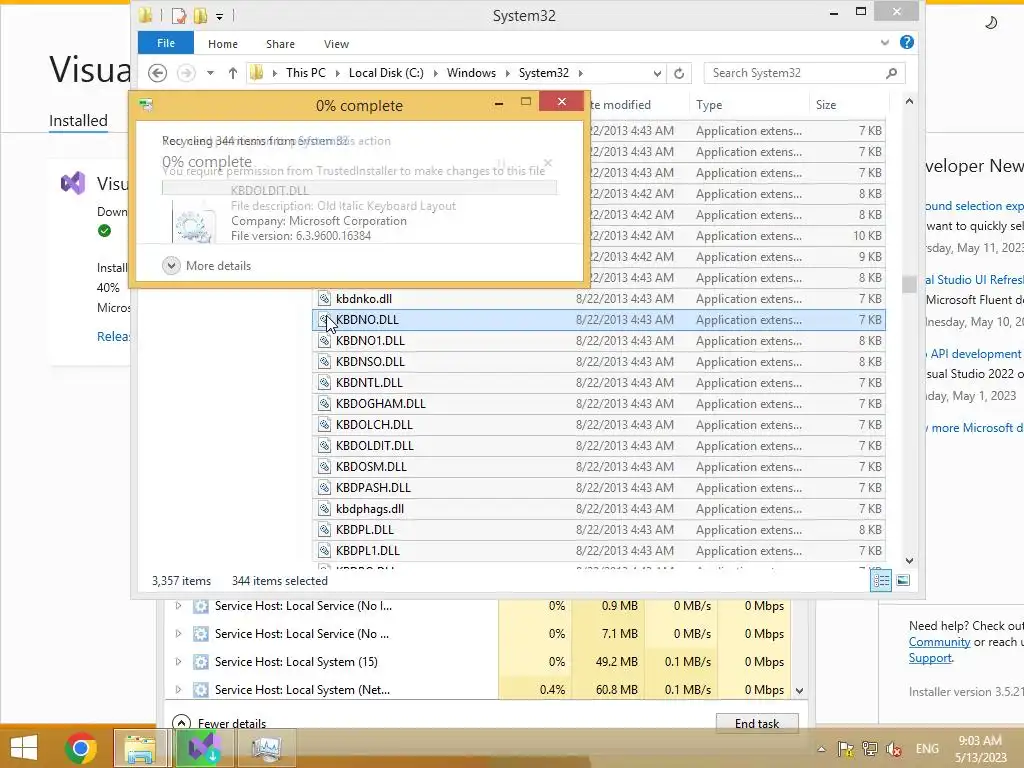Click System32 in the address breadcrumb
This screenshot has height=768, width=1024.
[x=544, y=73]
